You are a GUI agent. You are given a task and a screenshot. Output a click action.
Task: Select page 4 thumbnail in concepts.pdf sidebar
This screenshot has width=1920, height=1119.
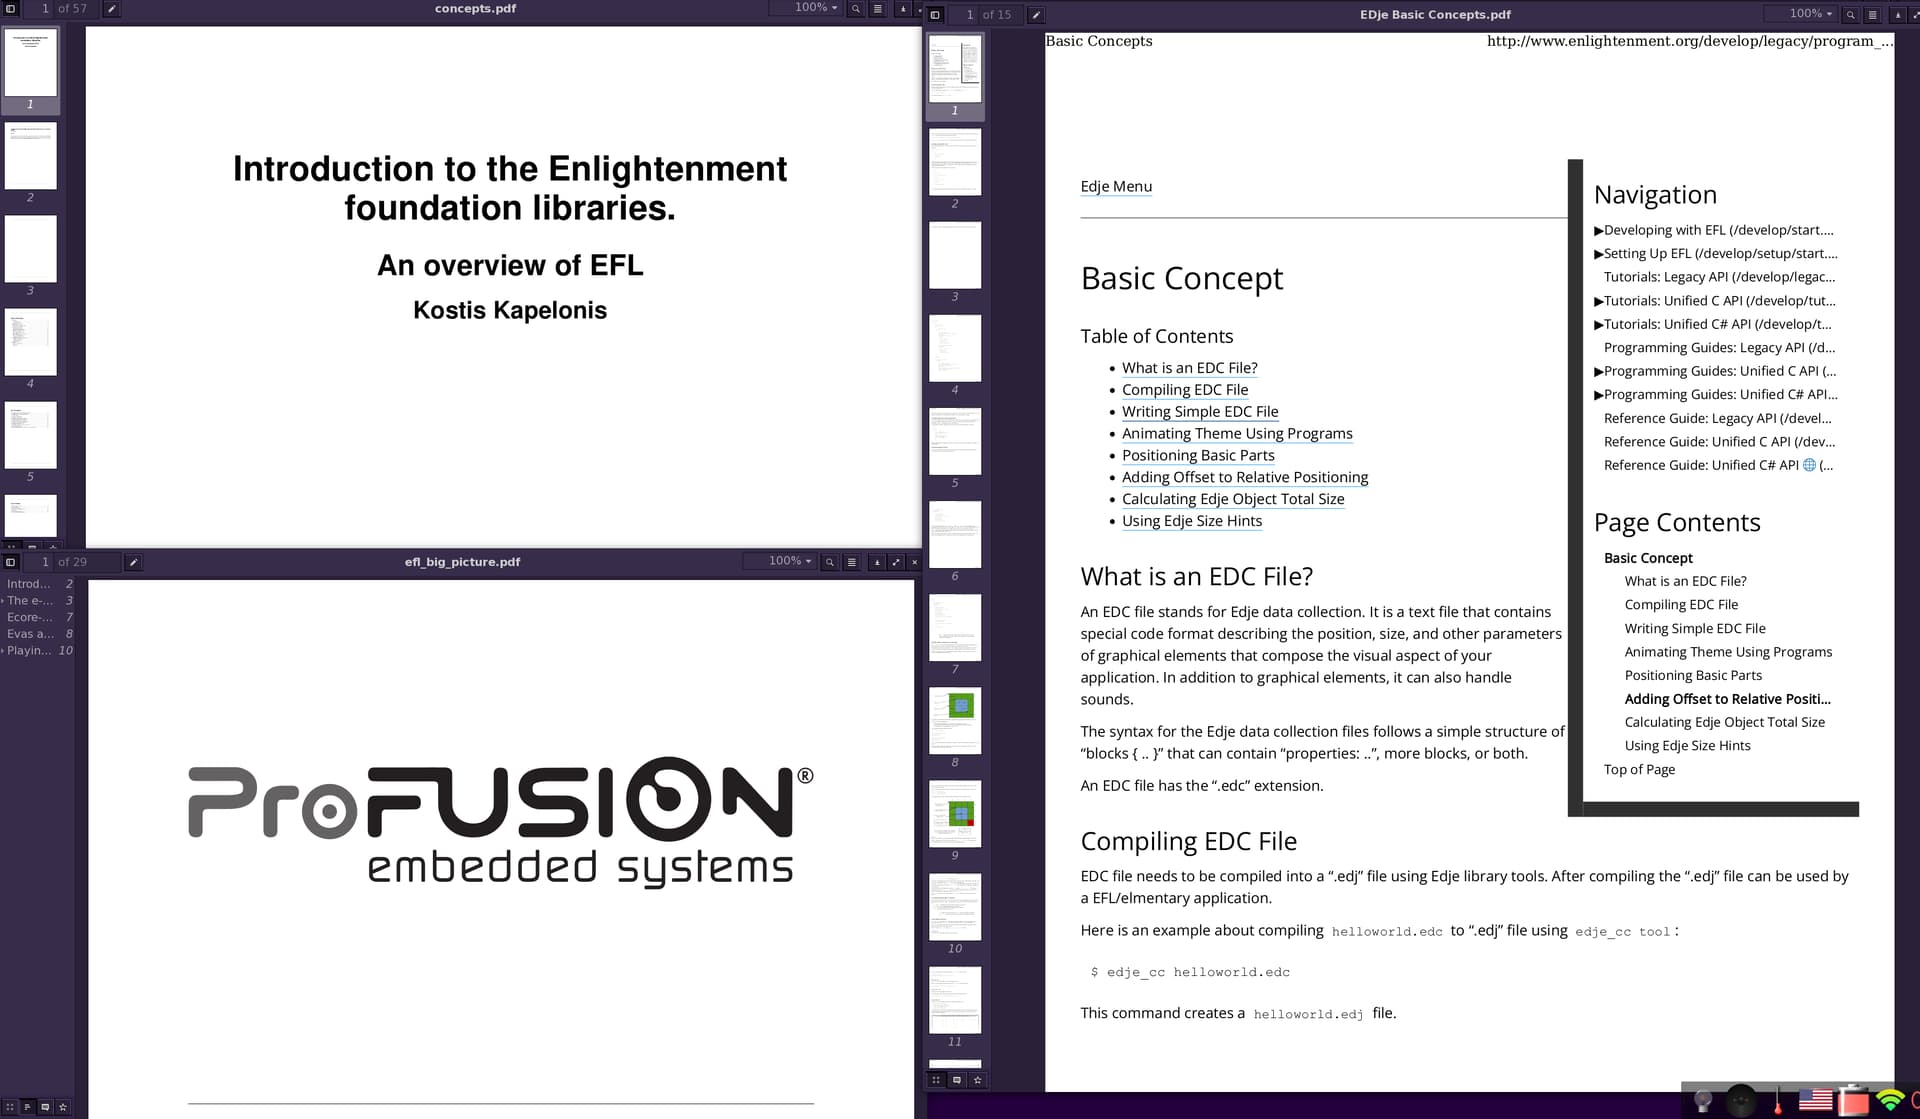coord(30,342)
